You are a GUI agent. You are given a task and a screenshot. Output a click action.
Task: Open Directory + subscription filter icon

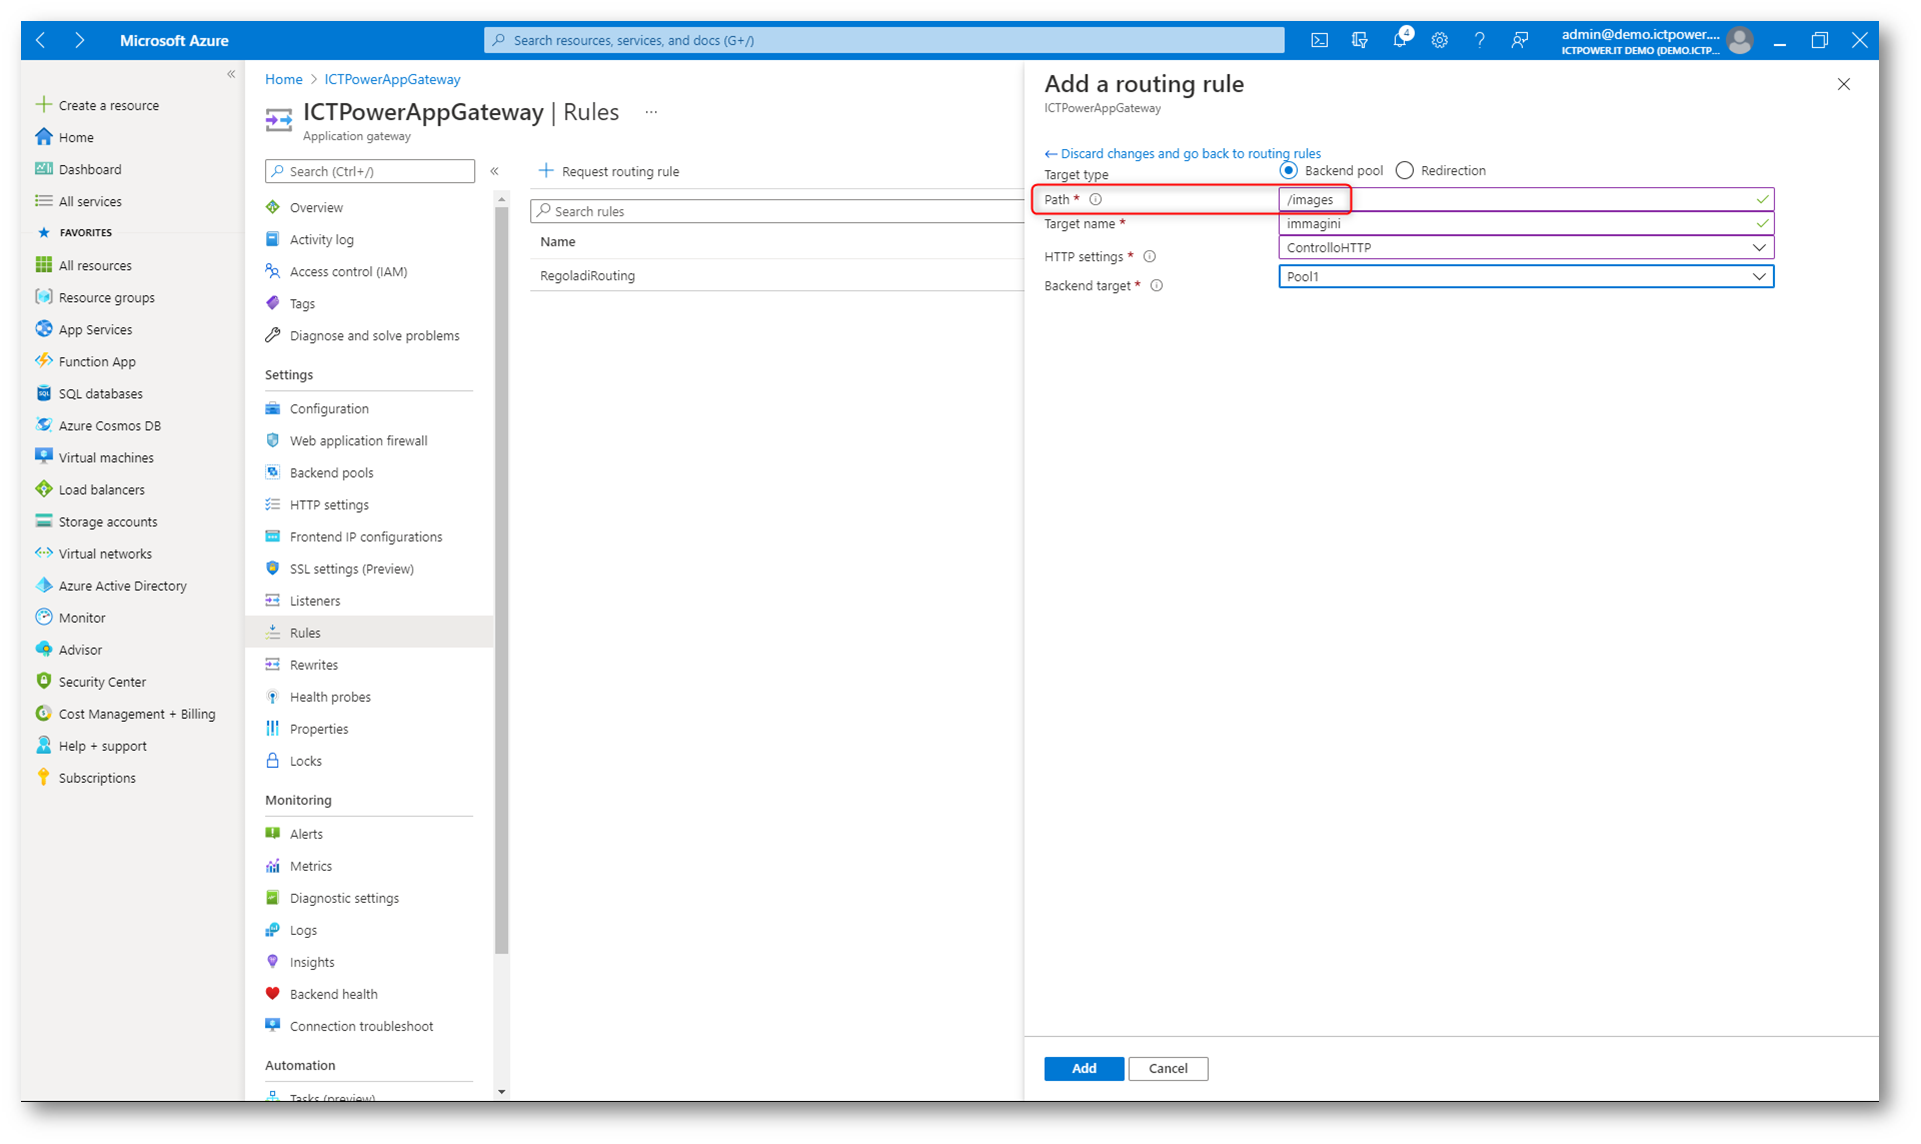[1359, 40]
